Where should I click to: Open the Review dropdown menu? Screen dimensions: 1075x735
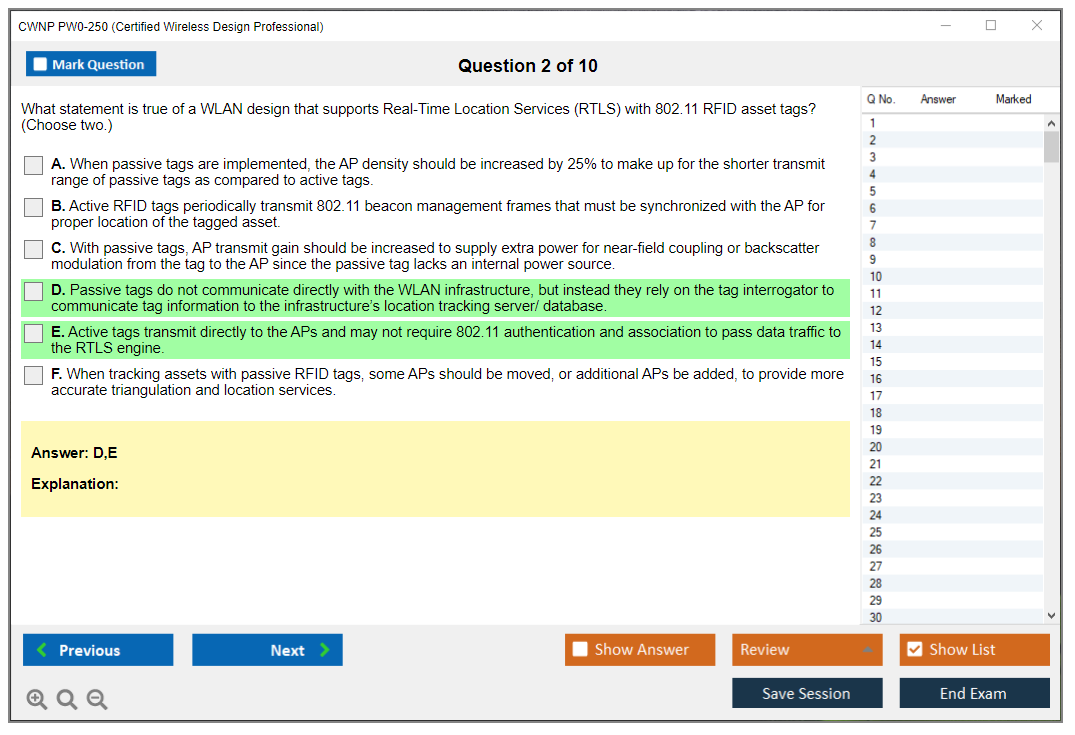806,650
